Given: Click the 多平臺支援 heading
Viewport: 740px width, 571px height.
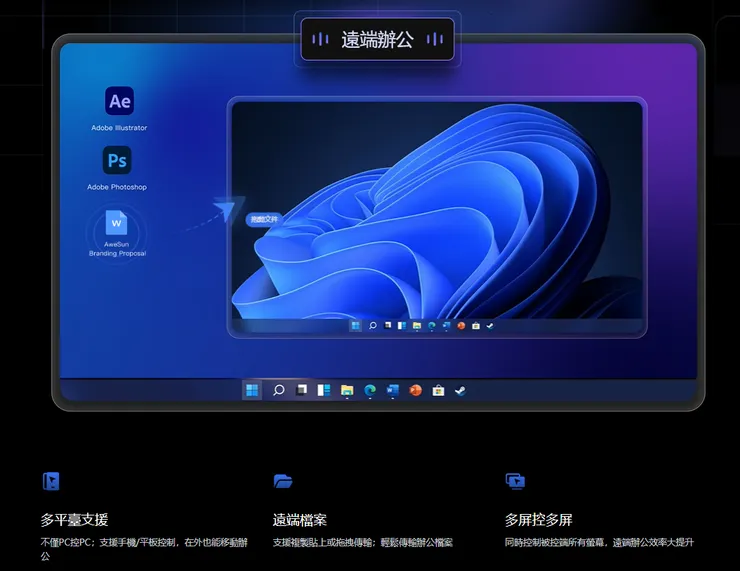Looking at the screenshot, I should (x=74, y=520).
